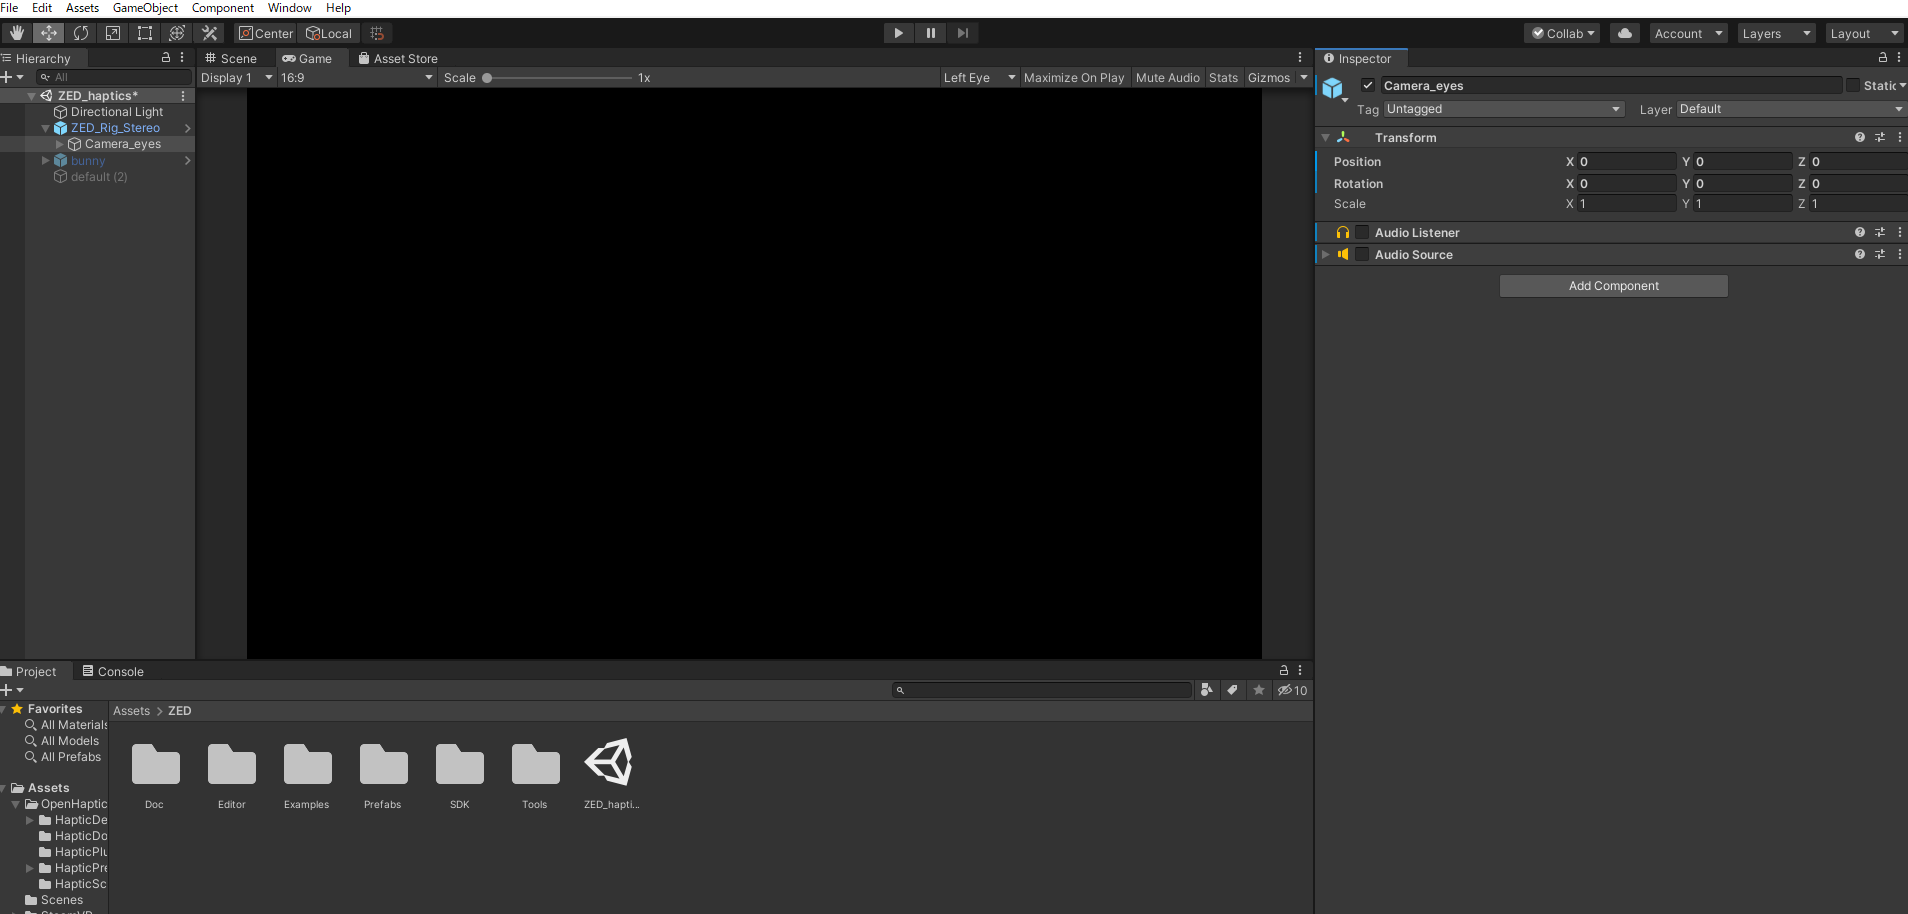Disable the Audio Listener component checkbox
1908x914 pixels.
click(1363, 232)
